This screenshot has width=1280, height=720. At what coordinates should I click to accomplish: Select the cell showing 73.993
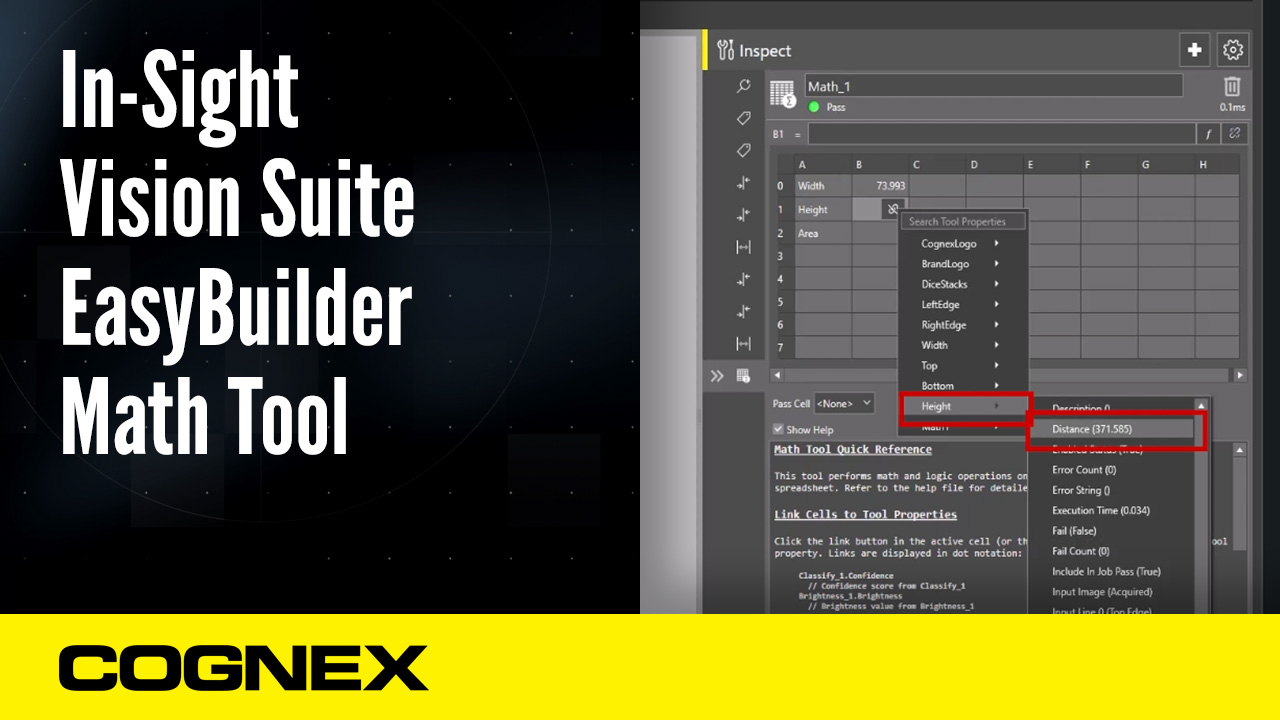pos(880,186)
